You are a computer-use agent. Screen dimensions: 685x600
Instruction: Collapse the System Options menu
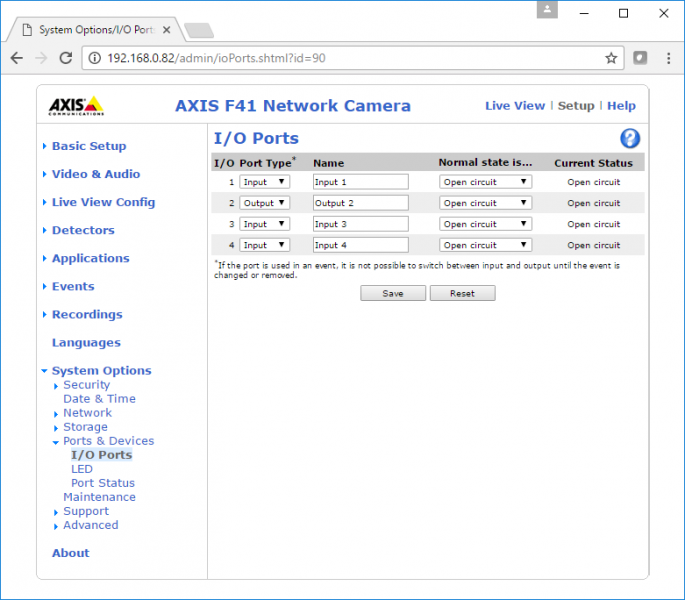(101, 371)
